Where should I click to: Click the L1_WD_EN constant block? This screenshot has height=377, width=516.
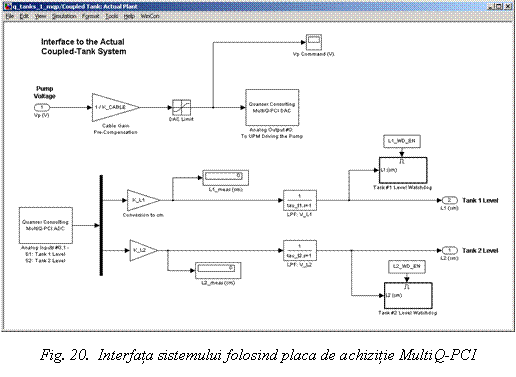click(x=402, y=141)
